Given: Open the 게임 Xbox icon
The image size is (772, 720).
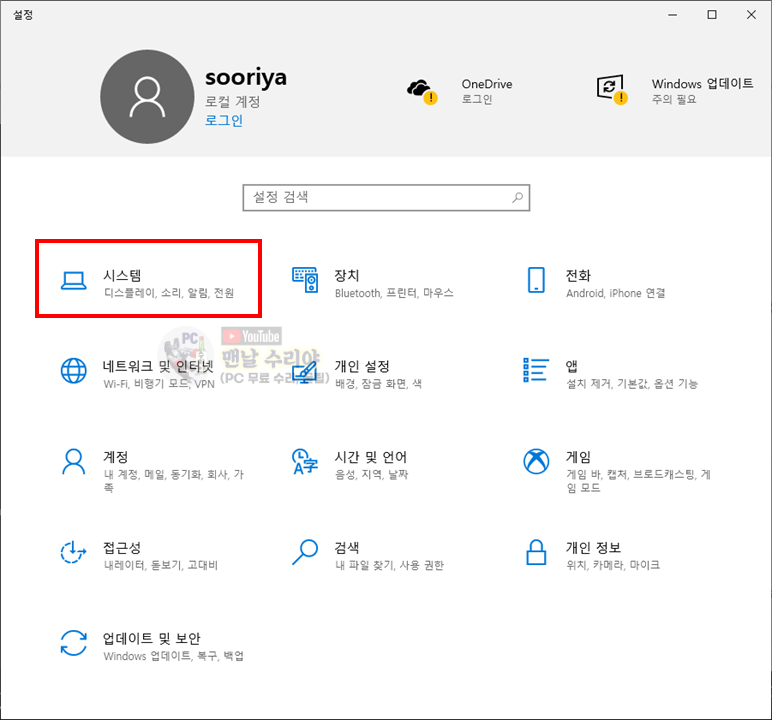Looking at the screenshot, I should coord(536,461).
